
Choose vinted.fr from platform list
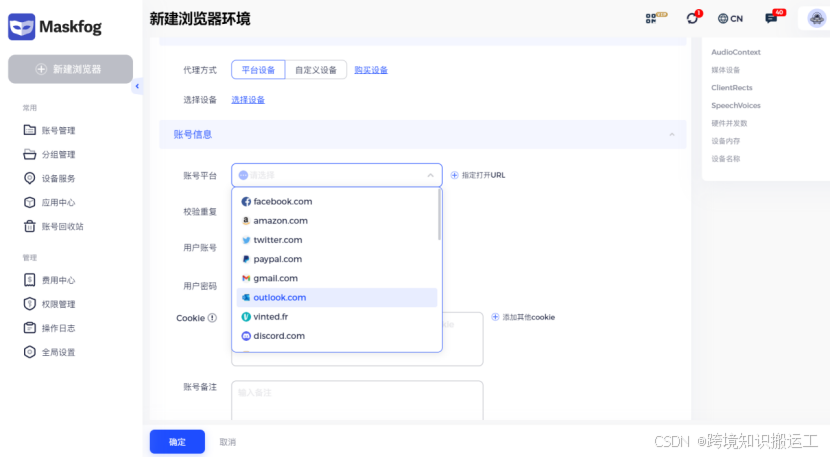tap(337, 317)
